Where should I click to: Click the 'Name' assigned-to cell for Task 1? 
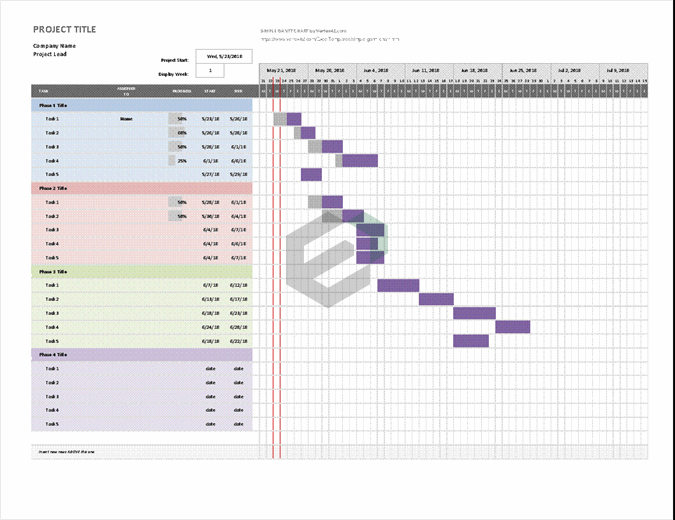[x=126, y=119]
